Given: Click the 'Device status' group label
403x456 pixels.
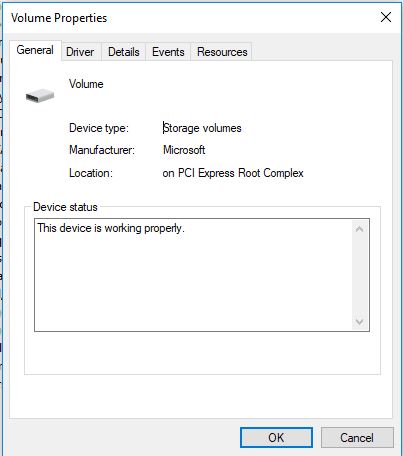Looking at the screenshot, I should [x=65, y=207].
